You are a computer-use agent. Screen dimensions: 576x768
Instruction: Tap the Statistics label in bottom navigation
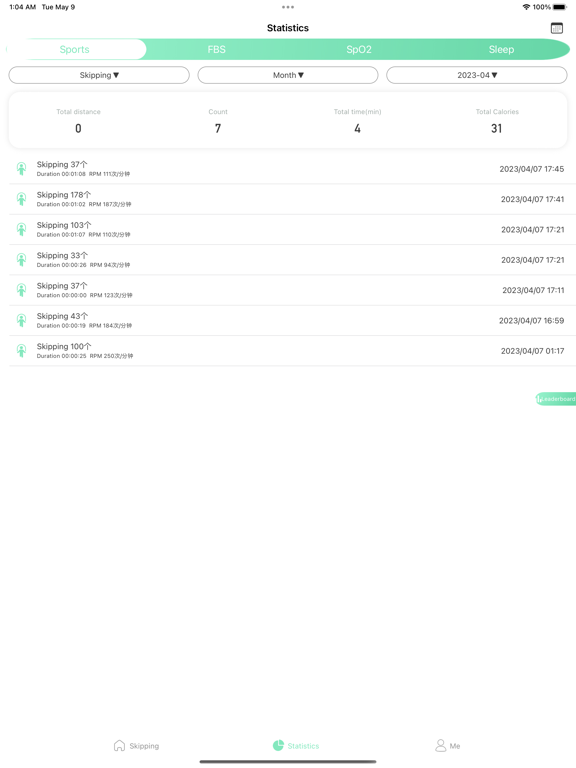(x=303, y=746)
